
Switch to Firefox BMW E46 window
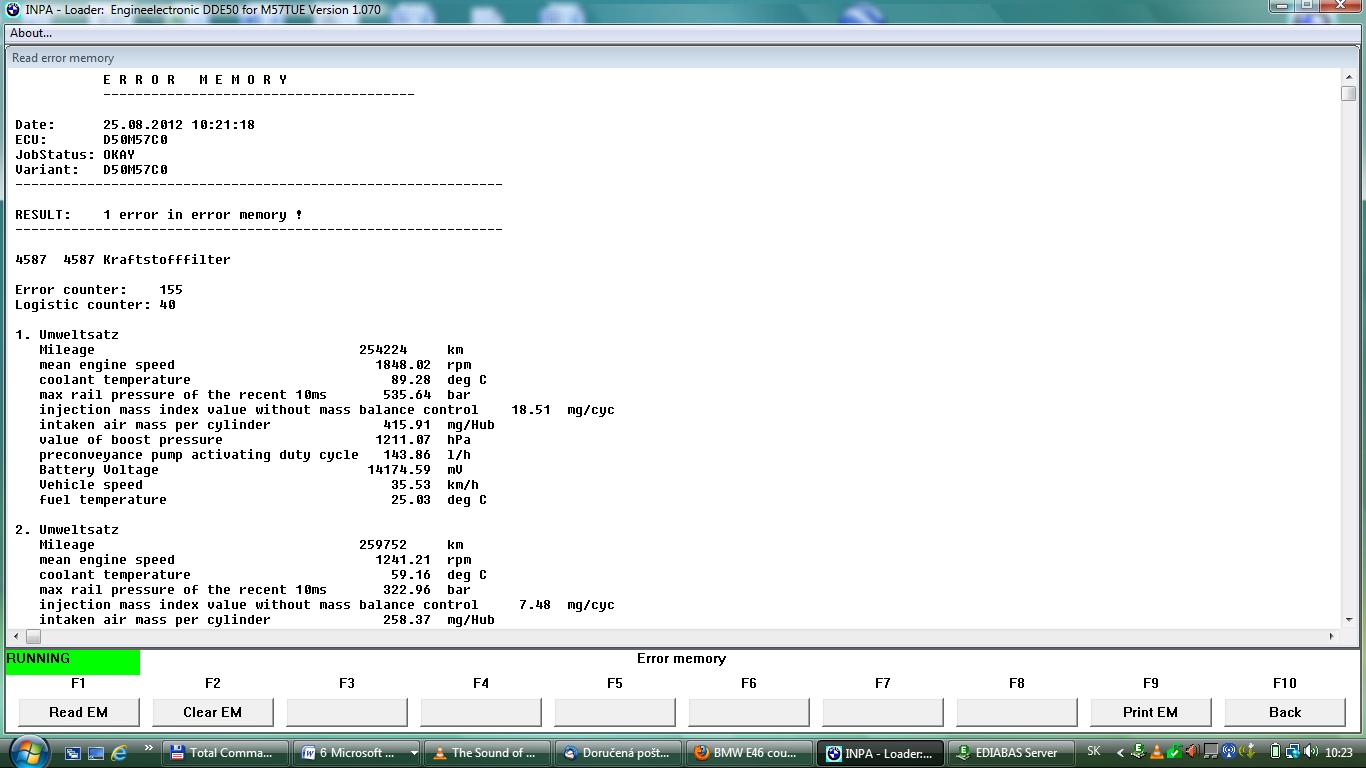click(x=749, y=753)
